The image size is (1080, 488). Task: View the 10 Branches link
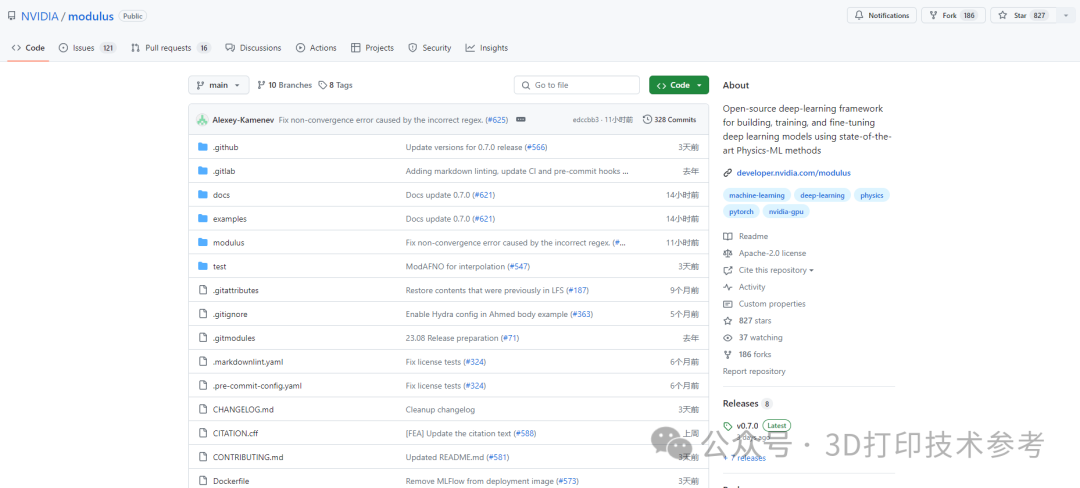(284, 85)
